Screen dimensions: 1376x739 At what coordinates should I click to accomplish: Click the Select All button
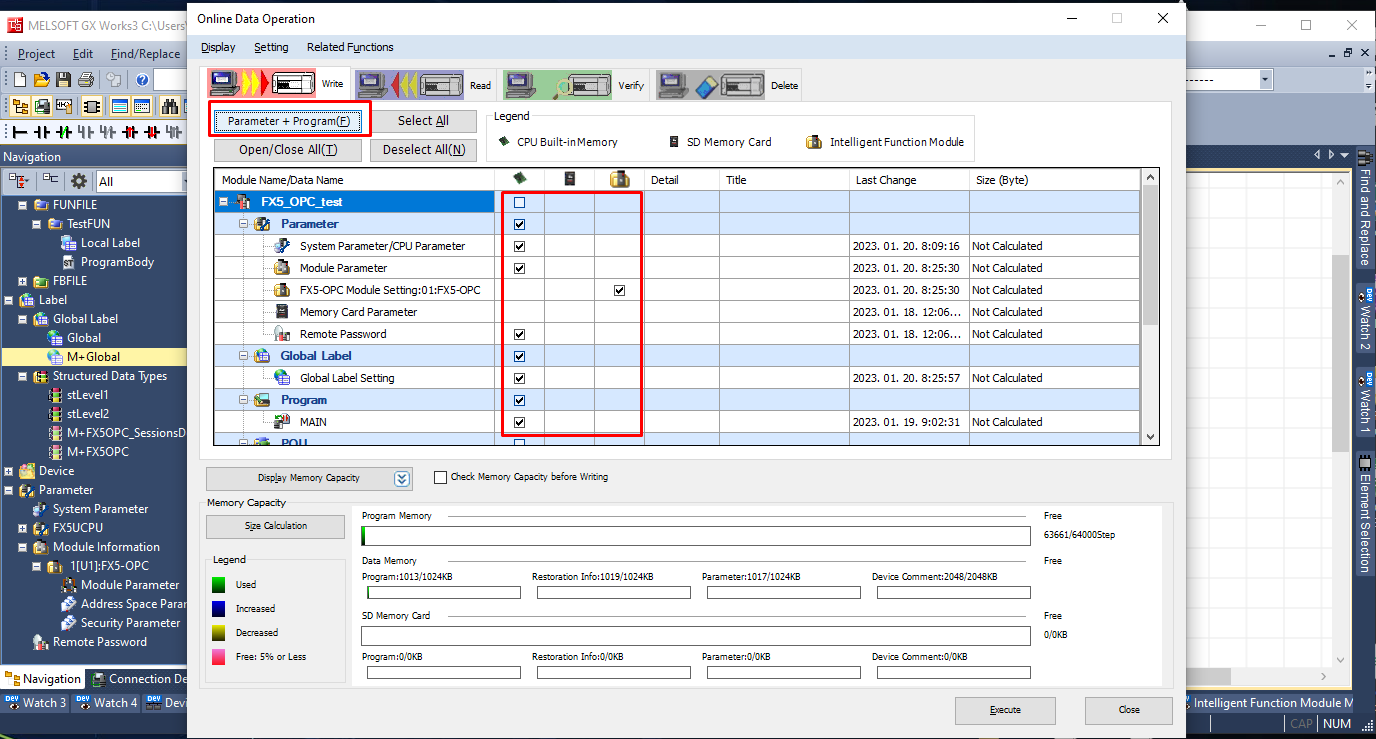click(423, 121)
